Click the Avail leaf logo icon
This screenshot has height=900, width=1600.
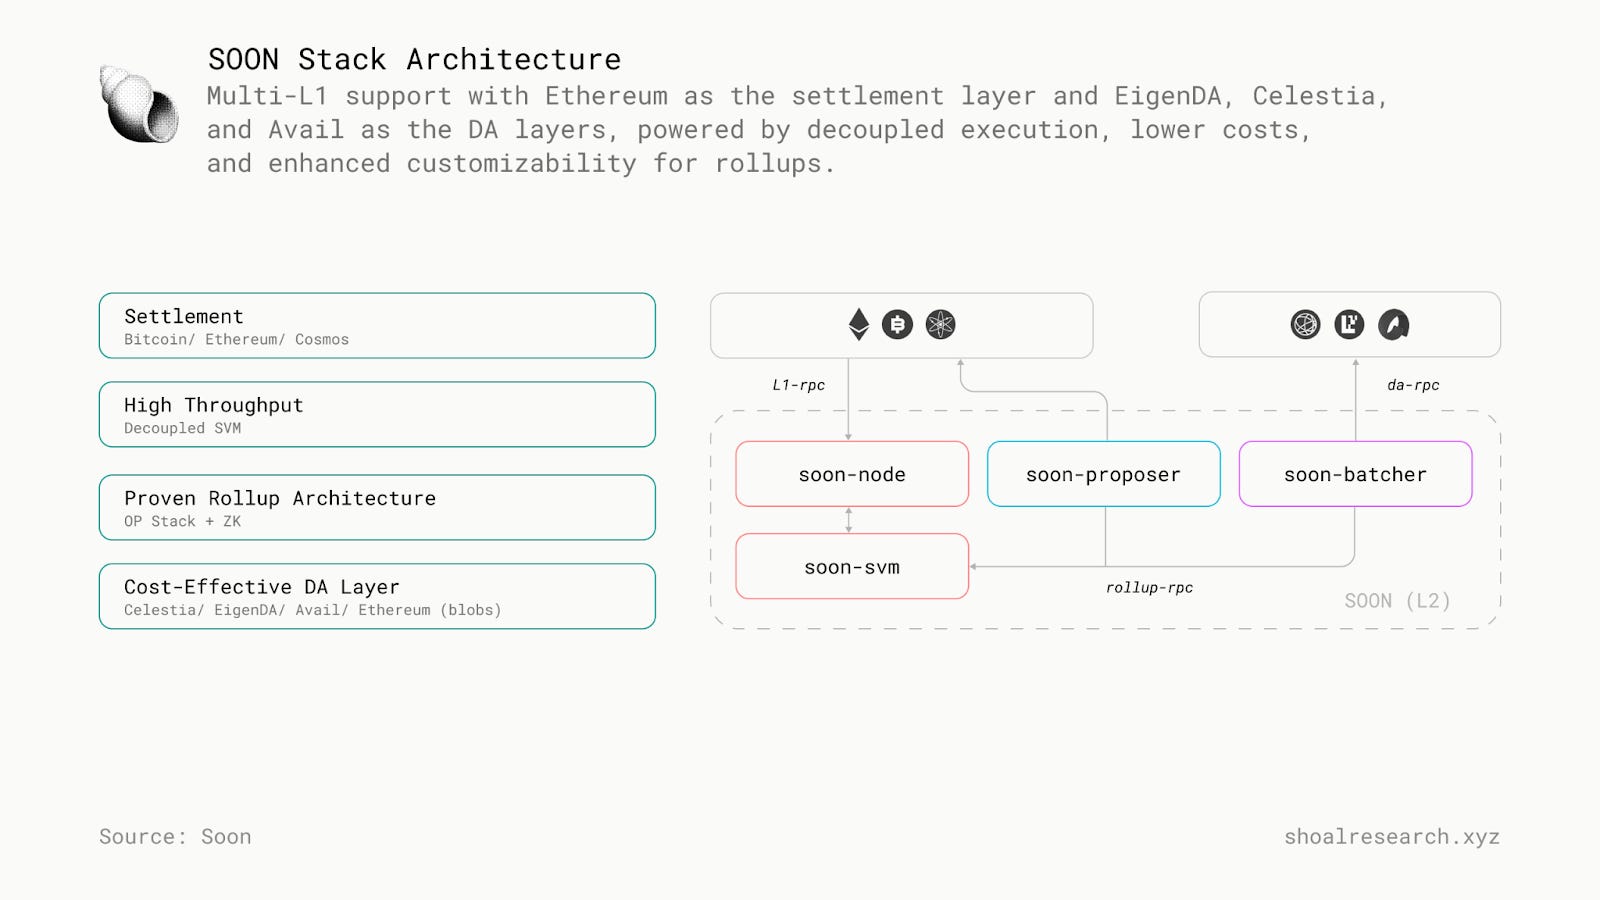pos(1393,324)
